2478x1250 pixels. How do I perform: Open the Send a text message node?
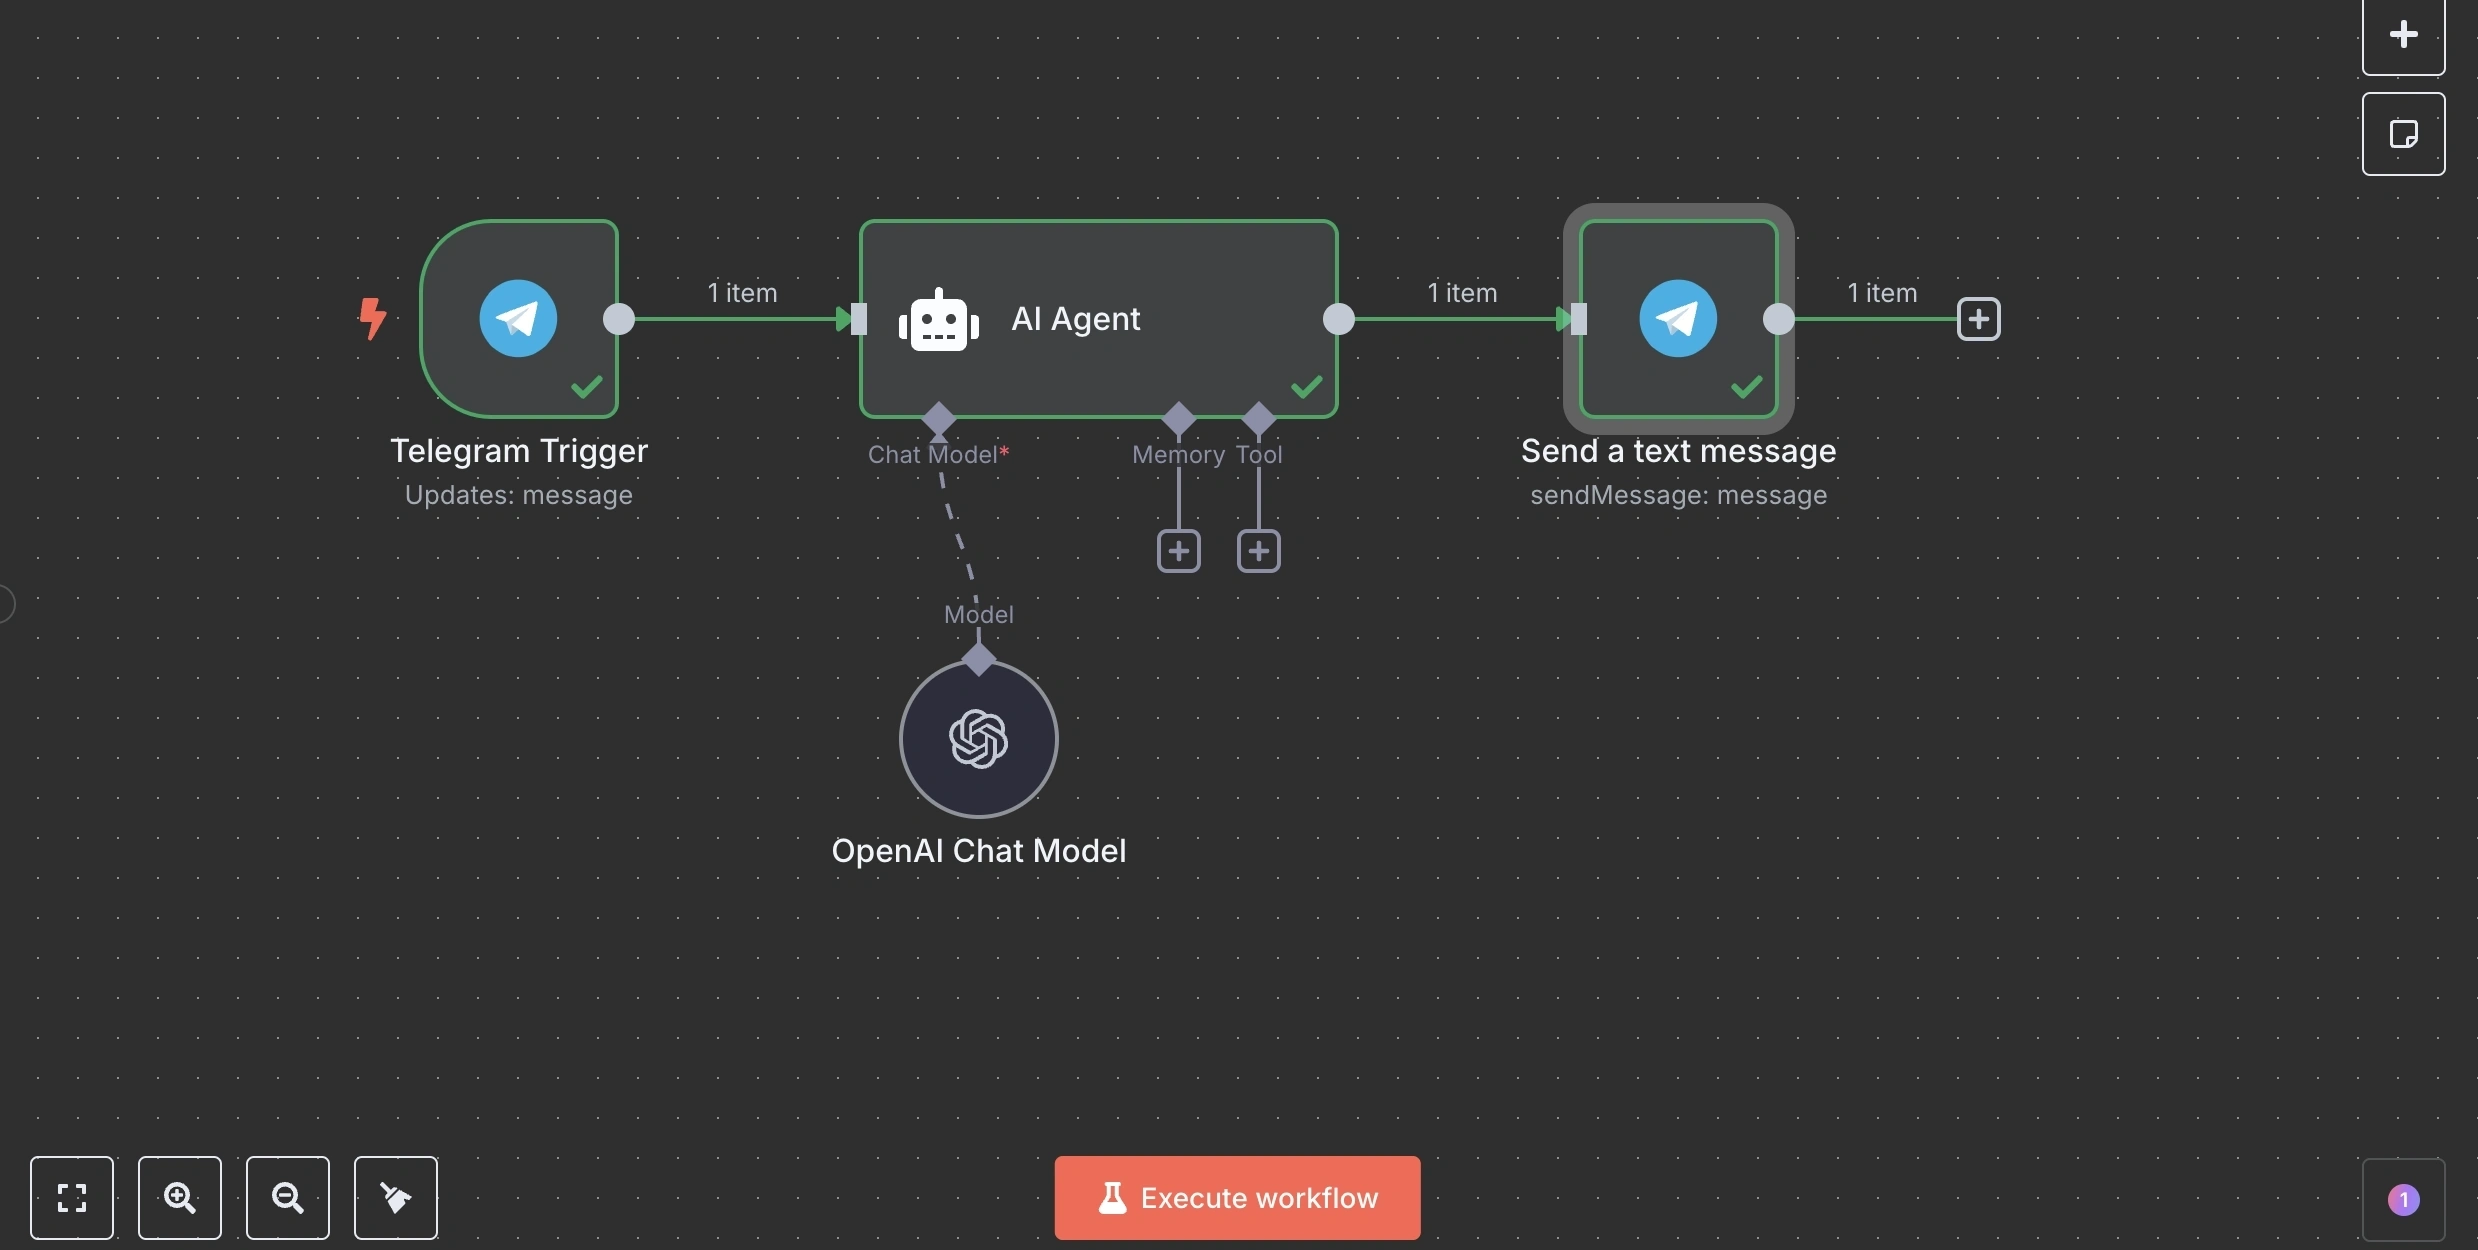tap(1676, 318)
